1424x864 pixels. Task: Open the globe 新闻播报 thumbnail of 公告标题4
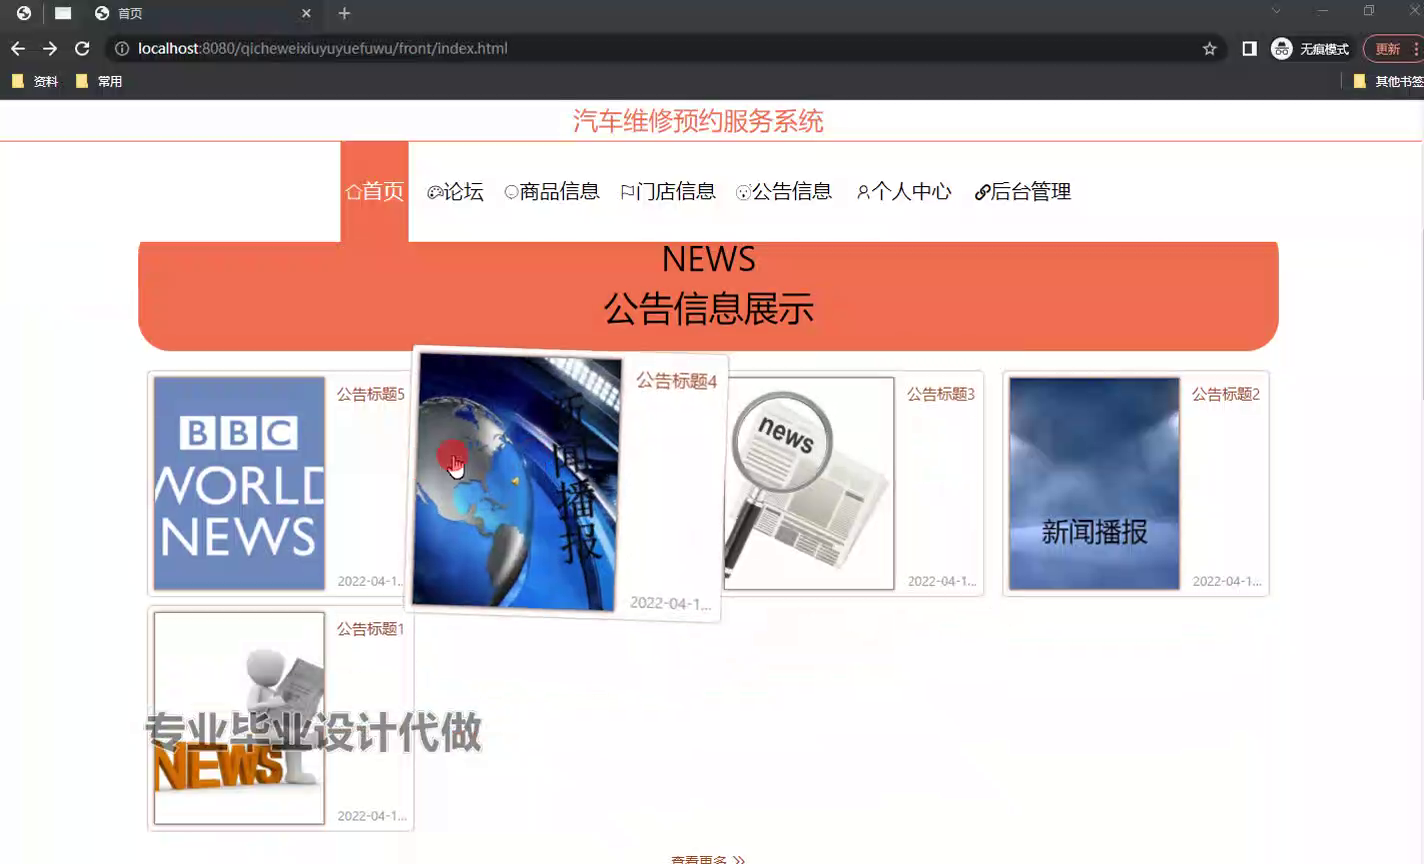pos(517,481)
